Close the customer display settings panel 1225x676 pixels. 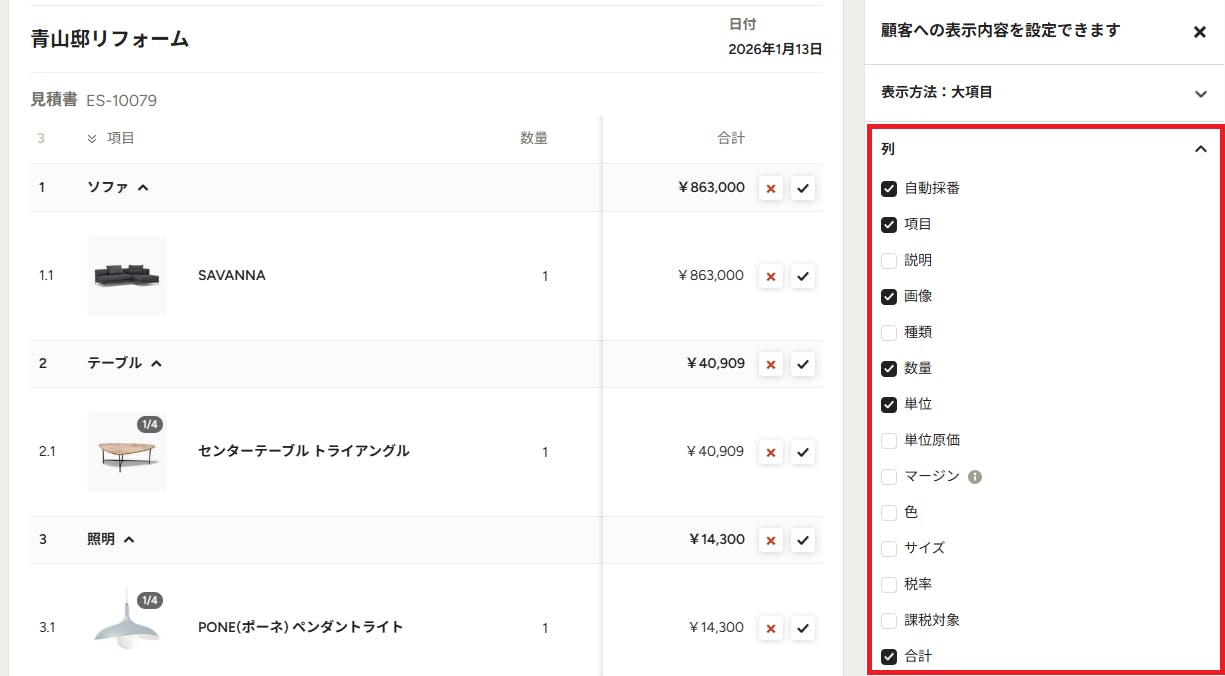click(1200, 32)
